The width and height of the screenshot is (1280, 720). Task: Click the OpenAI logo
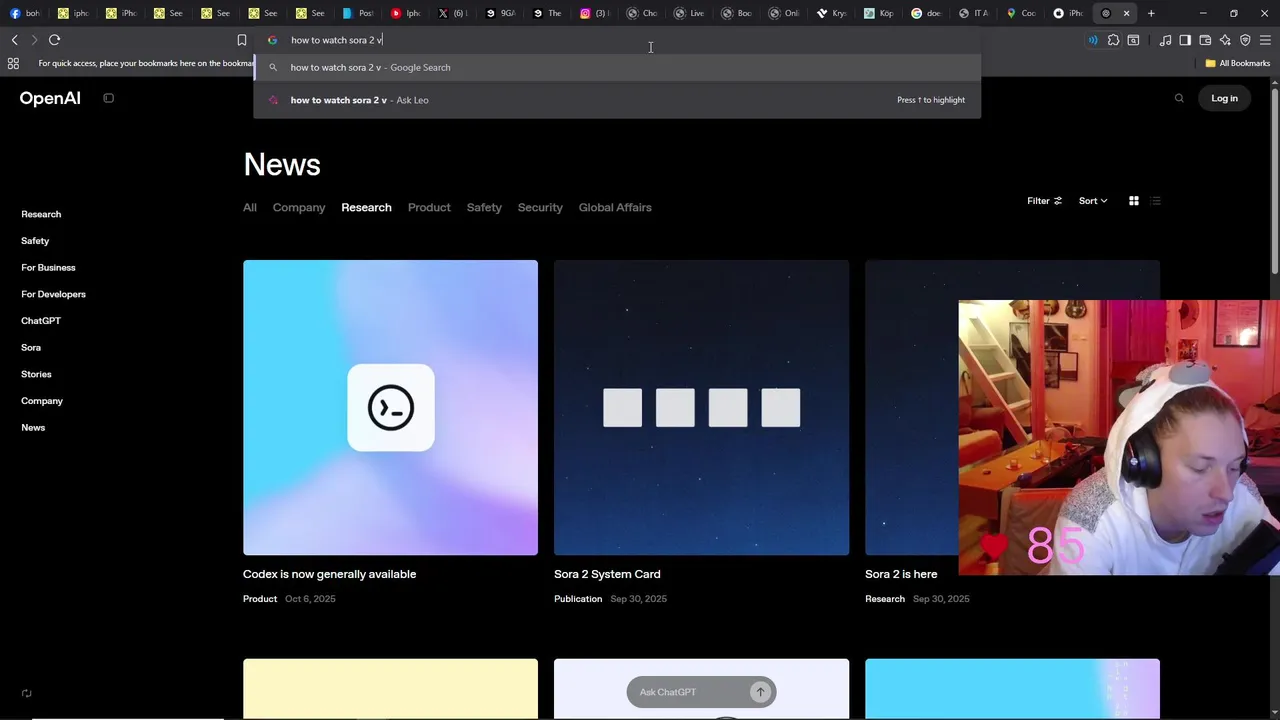click(x=50, y=98)
